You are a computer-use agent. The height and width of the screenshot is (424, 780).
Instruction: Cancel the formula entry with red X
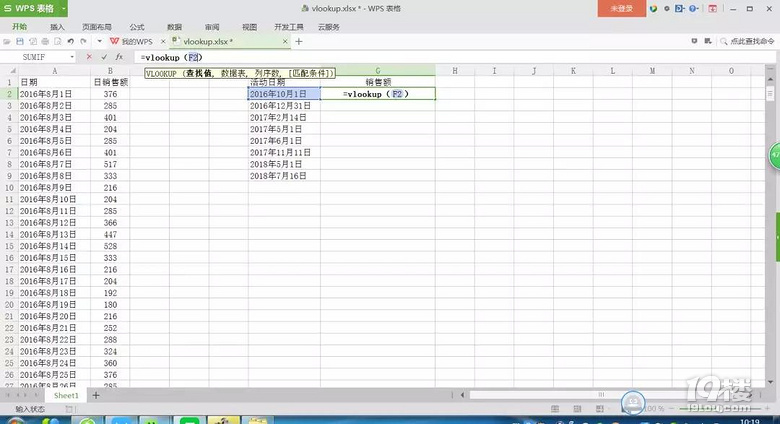pos(89,57)
